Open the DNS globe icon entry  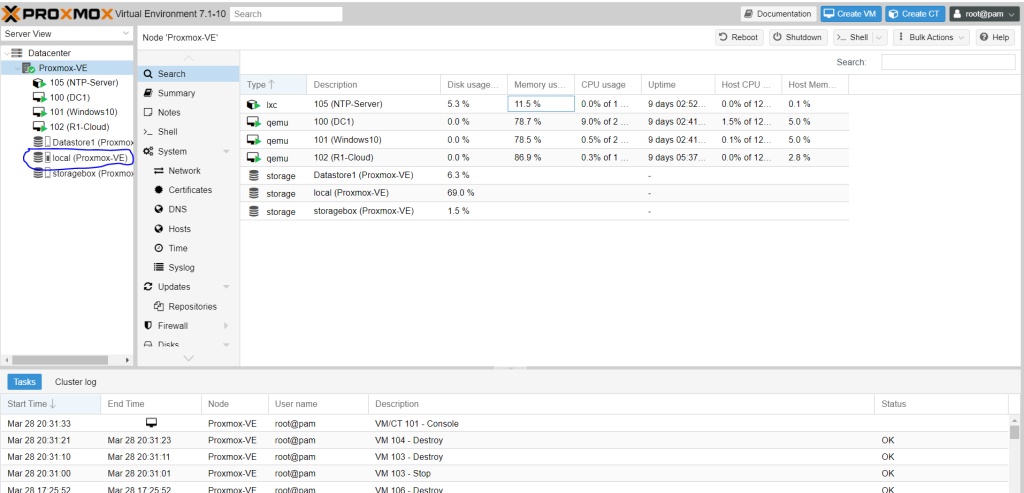(159, 209)
